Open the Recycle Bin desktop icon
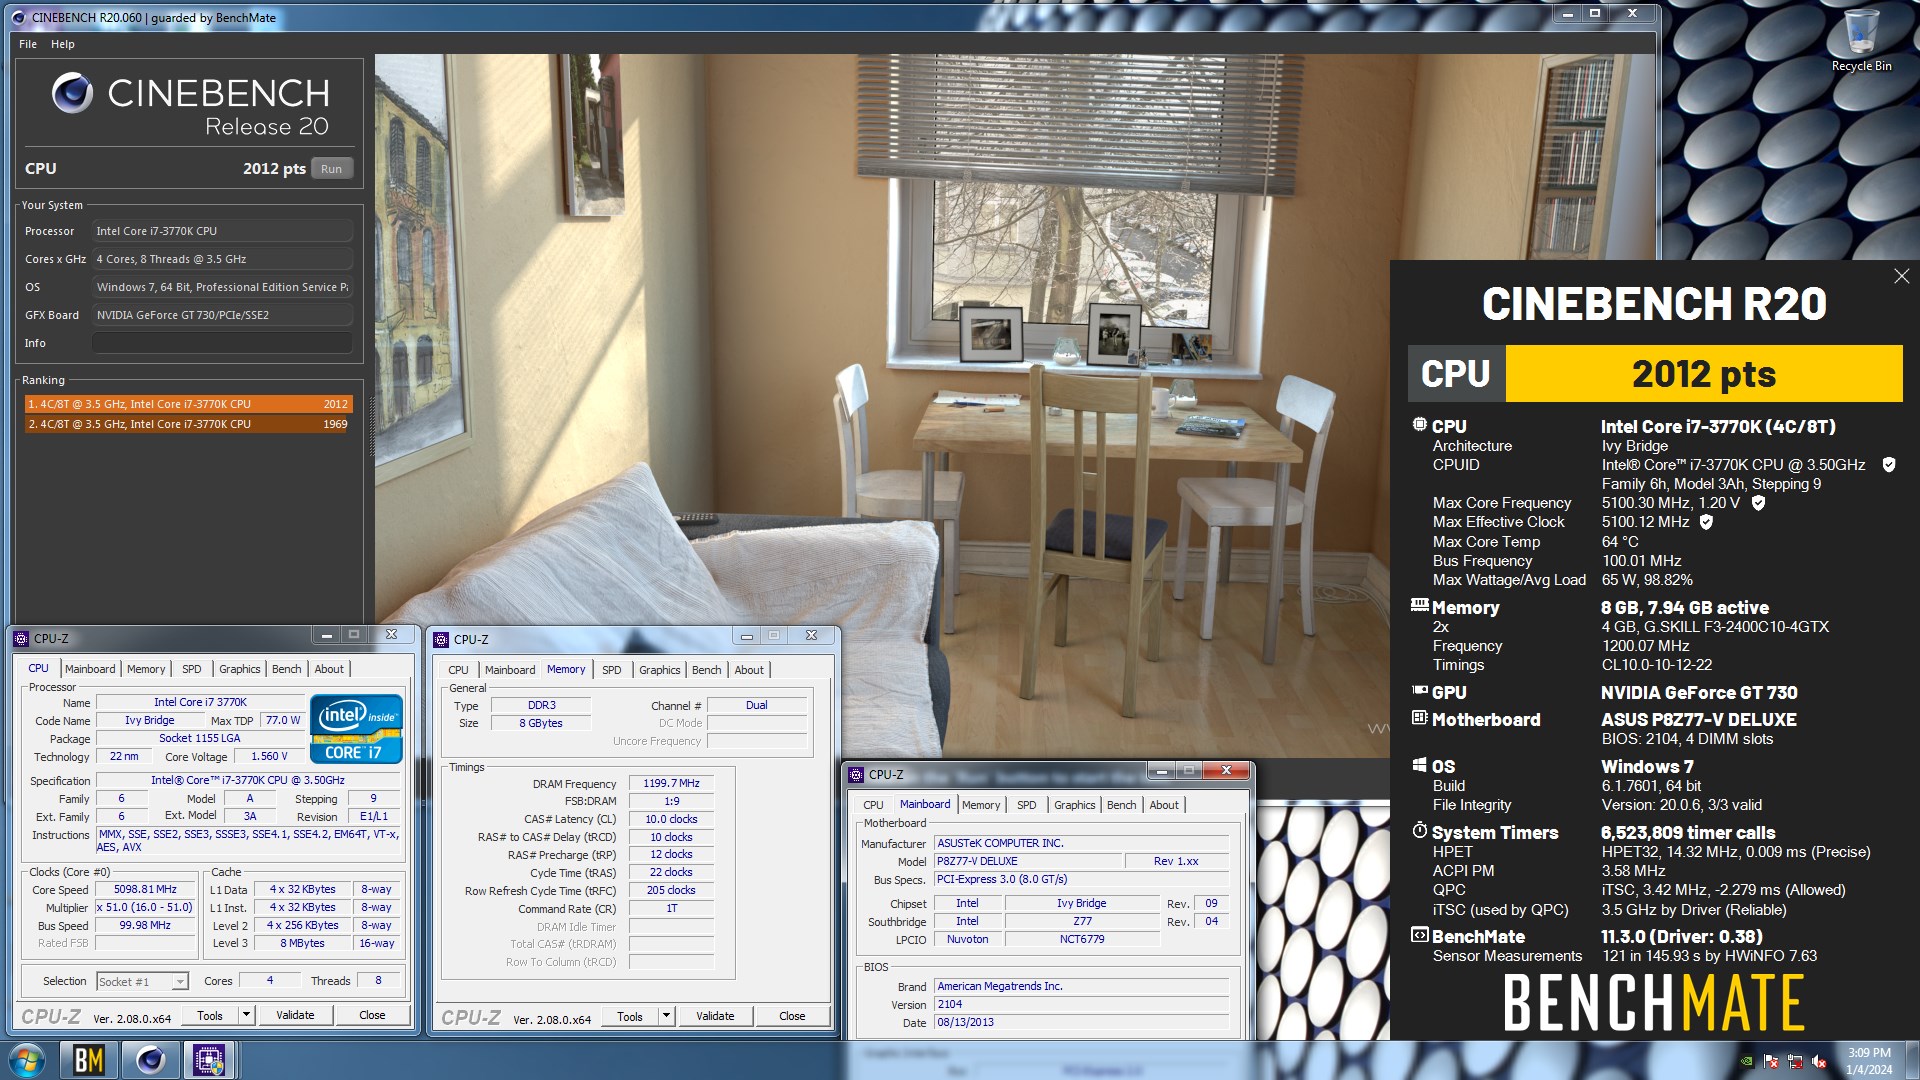1920x1080 pixels. [x=1861, y=40]
